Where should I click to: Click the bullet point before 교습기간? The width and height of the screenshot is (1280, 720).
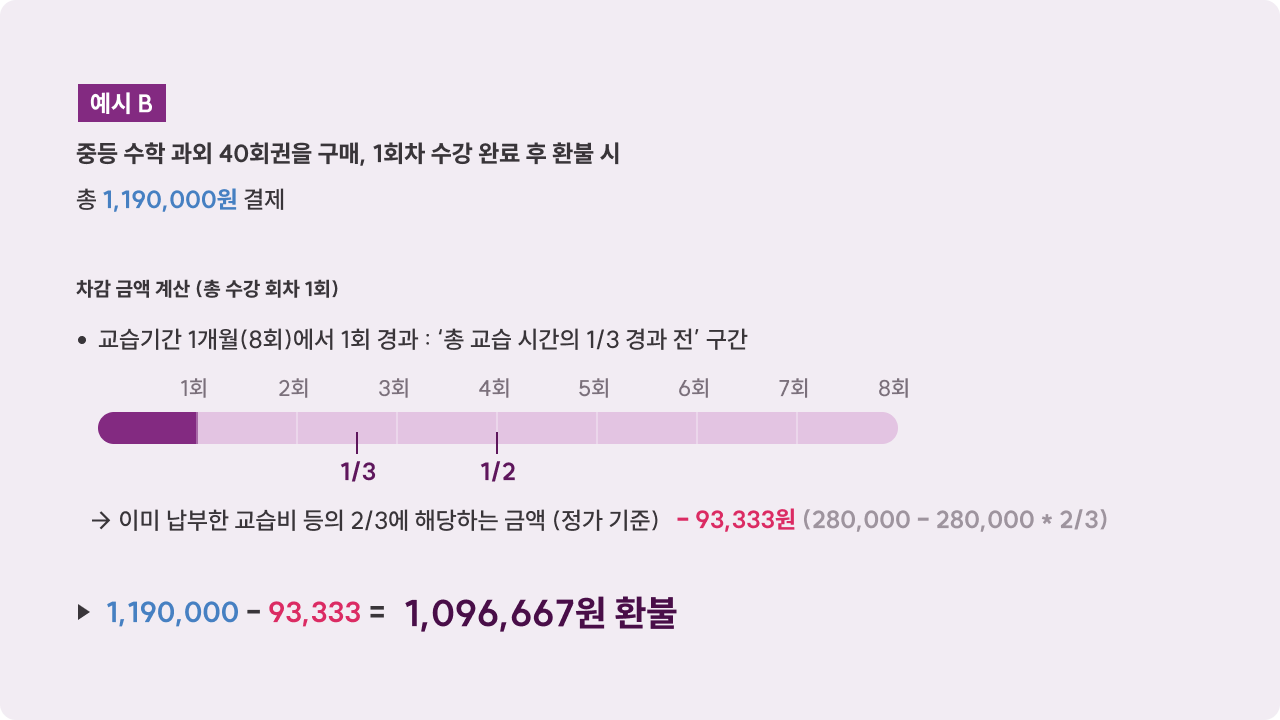point(82,341)
